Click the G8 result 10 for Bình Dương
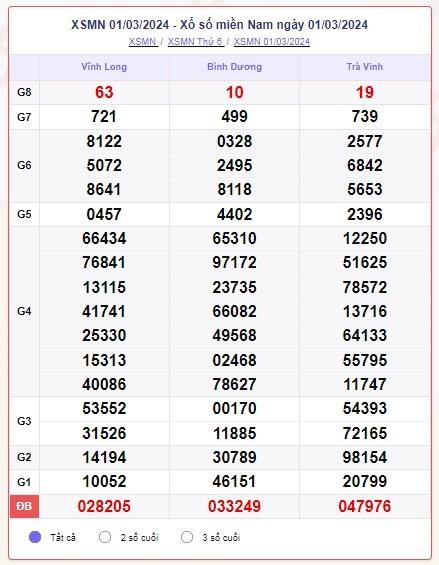 tap(234, 92)
